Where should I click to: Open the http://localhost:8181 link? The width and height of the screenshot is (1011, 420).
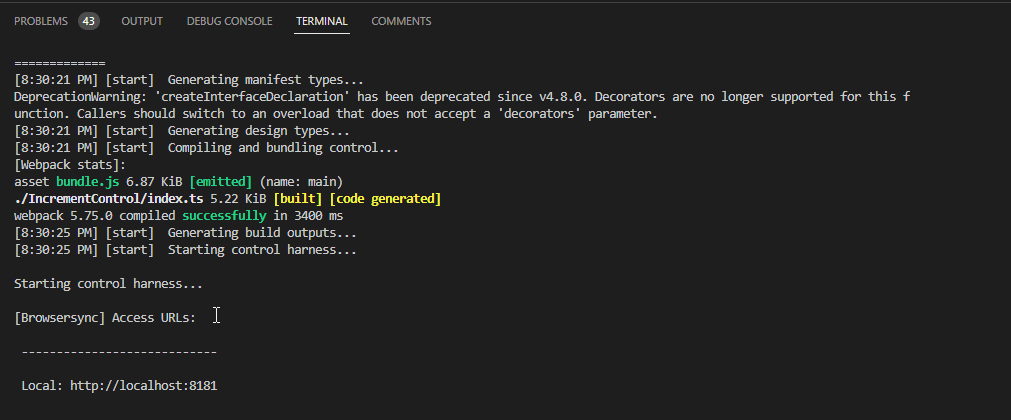(143, 385)
